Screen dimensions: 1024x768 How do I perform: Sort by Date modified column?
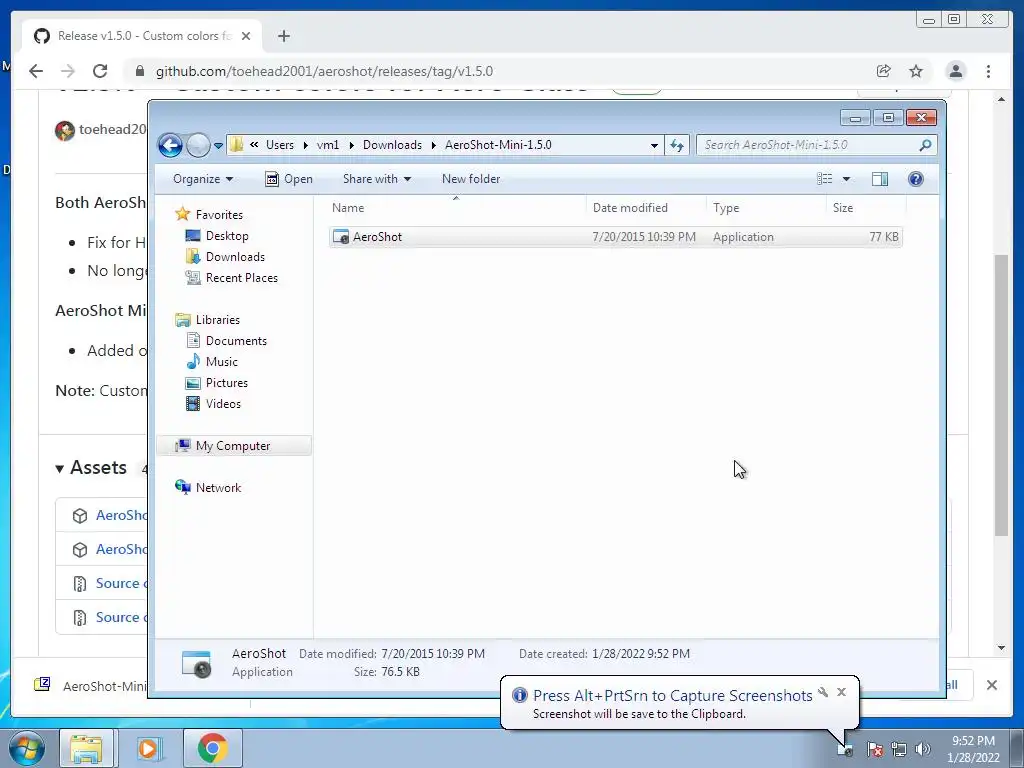pyautogui.click(x=646, y=208)
